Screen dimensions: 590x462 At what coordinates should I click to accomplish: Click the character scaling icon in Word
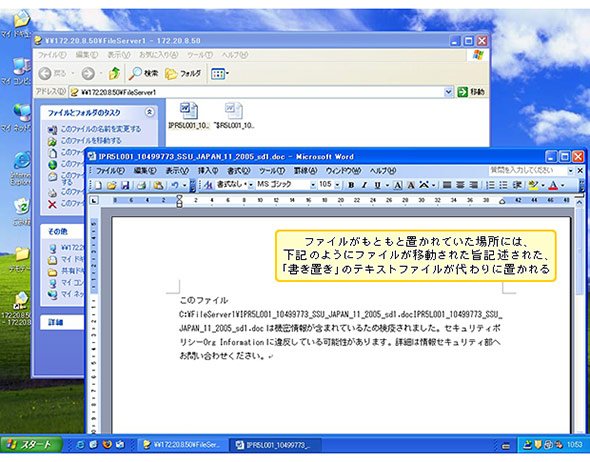(x=424, y=185)
